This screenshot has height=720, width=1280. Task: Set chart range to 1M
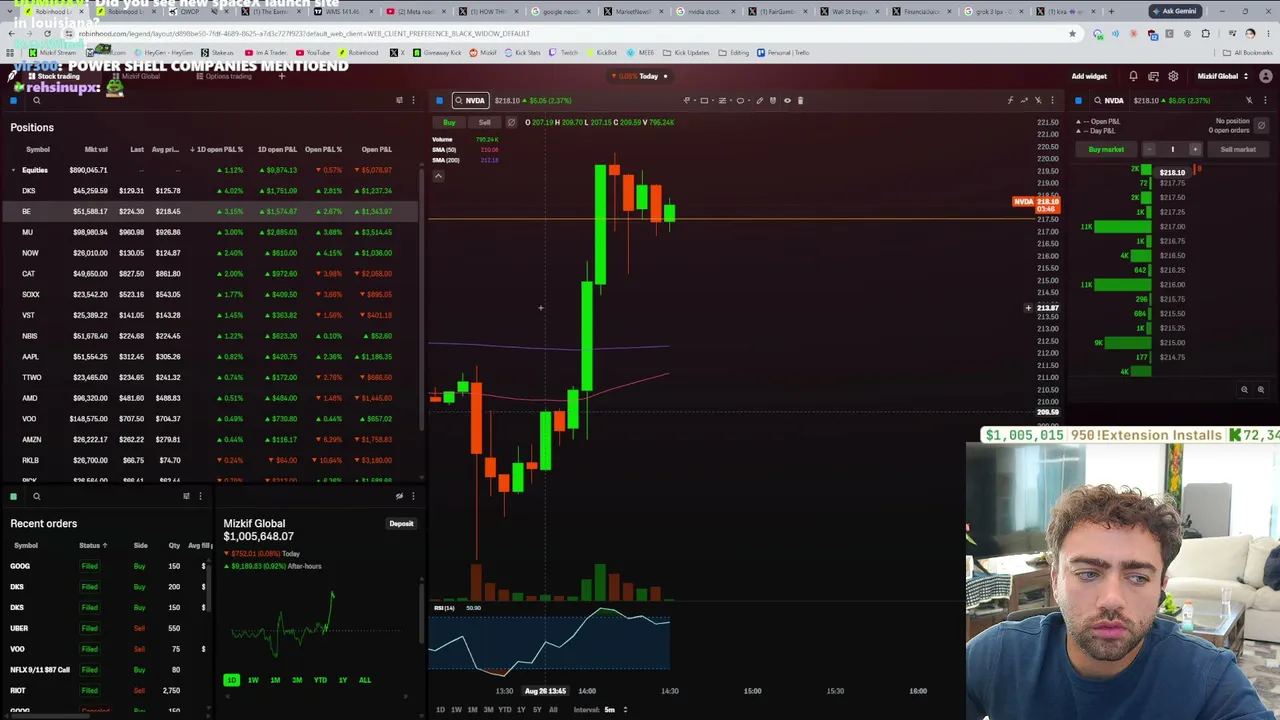pos(472,710)
